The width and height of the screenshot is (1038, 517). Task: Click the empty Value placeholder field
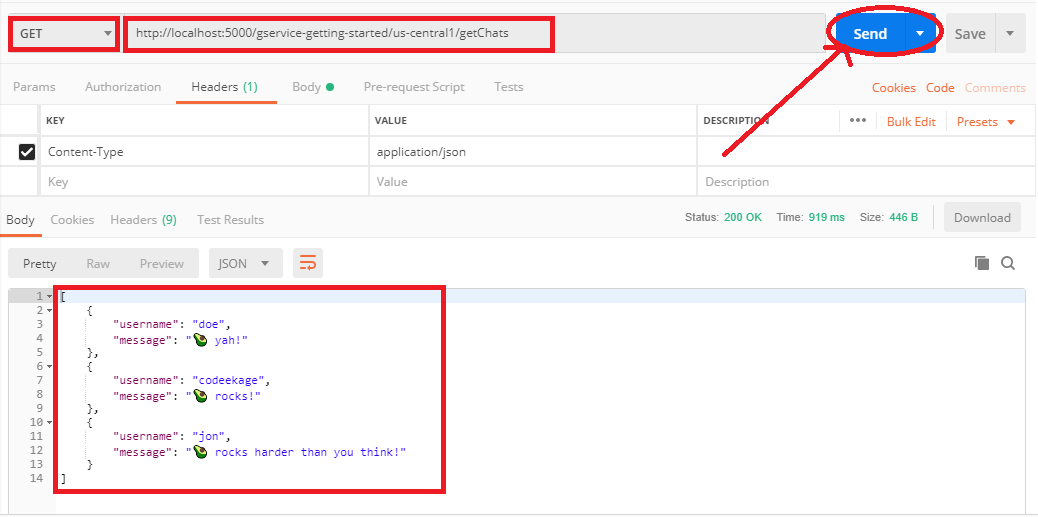click(533, 181)
